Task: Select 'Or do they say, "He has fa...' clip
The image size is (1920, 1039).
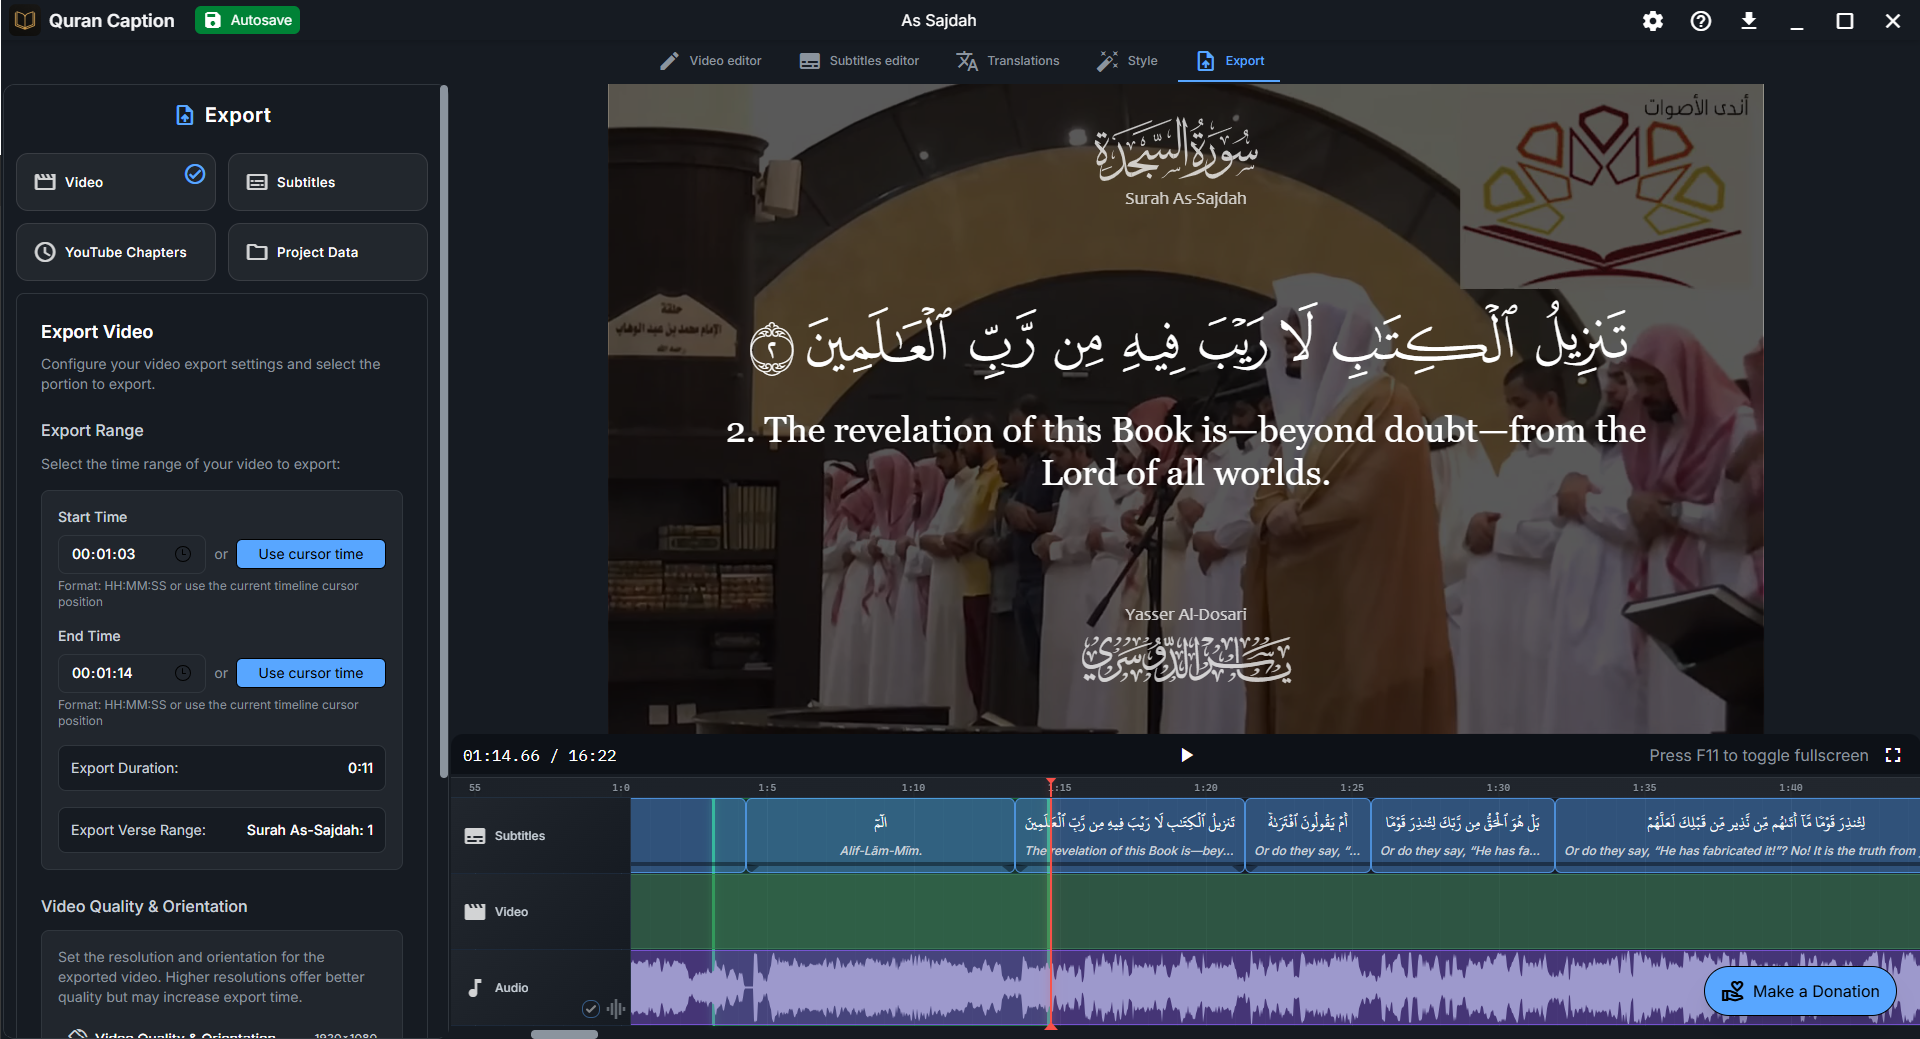Action: point(1462,835)
